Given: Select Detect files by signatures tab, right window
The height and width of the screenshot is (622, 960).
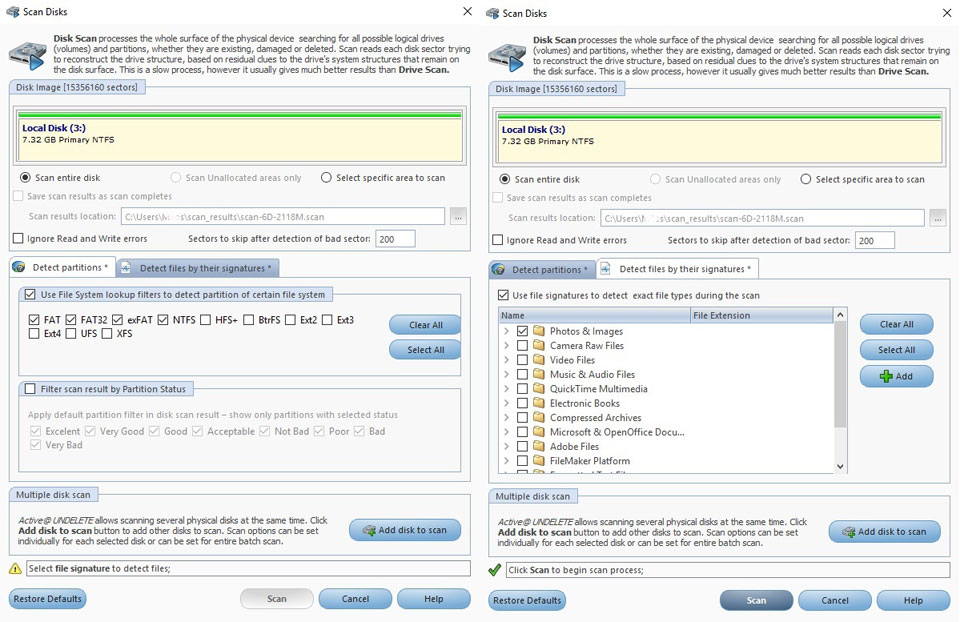Looking at the screenshot, I should coord(677,269).
